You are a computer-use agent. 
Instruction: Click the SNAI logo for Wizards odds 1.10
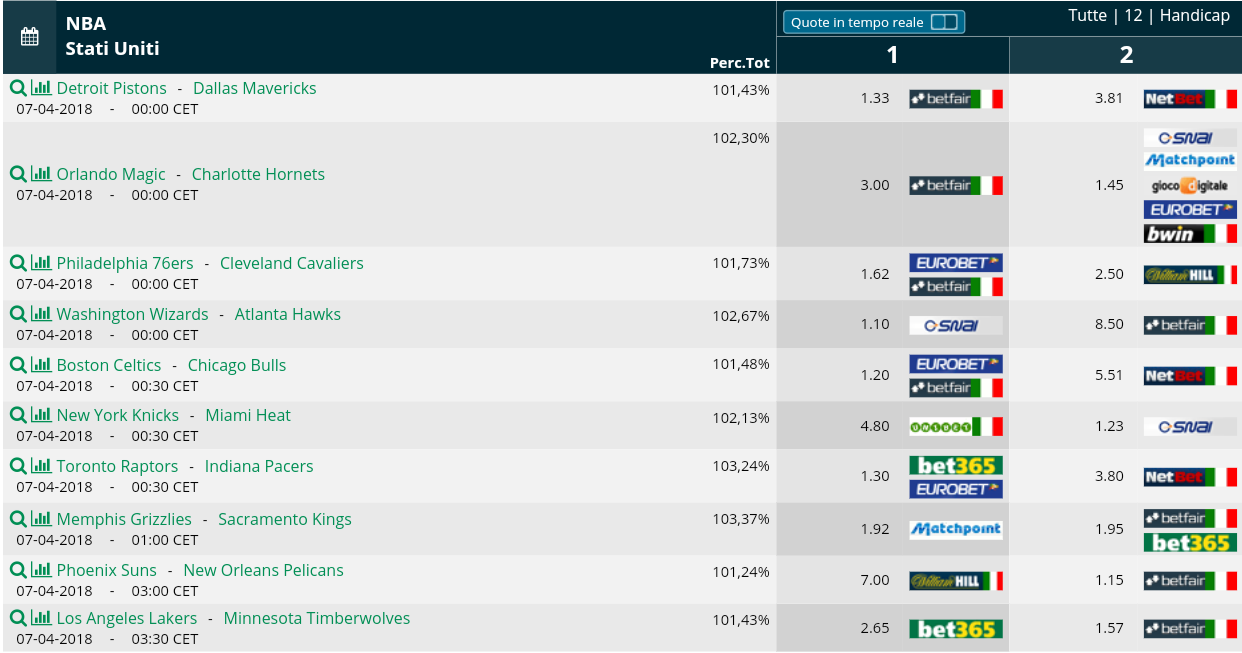click(x=956, y=325)
